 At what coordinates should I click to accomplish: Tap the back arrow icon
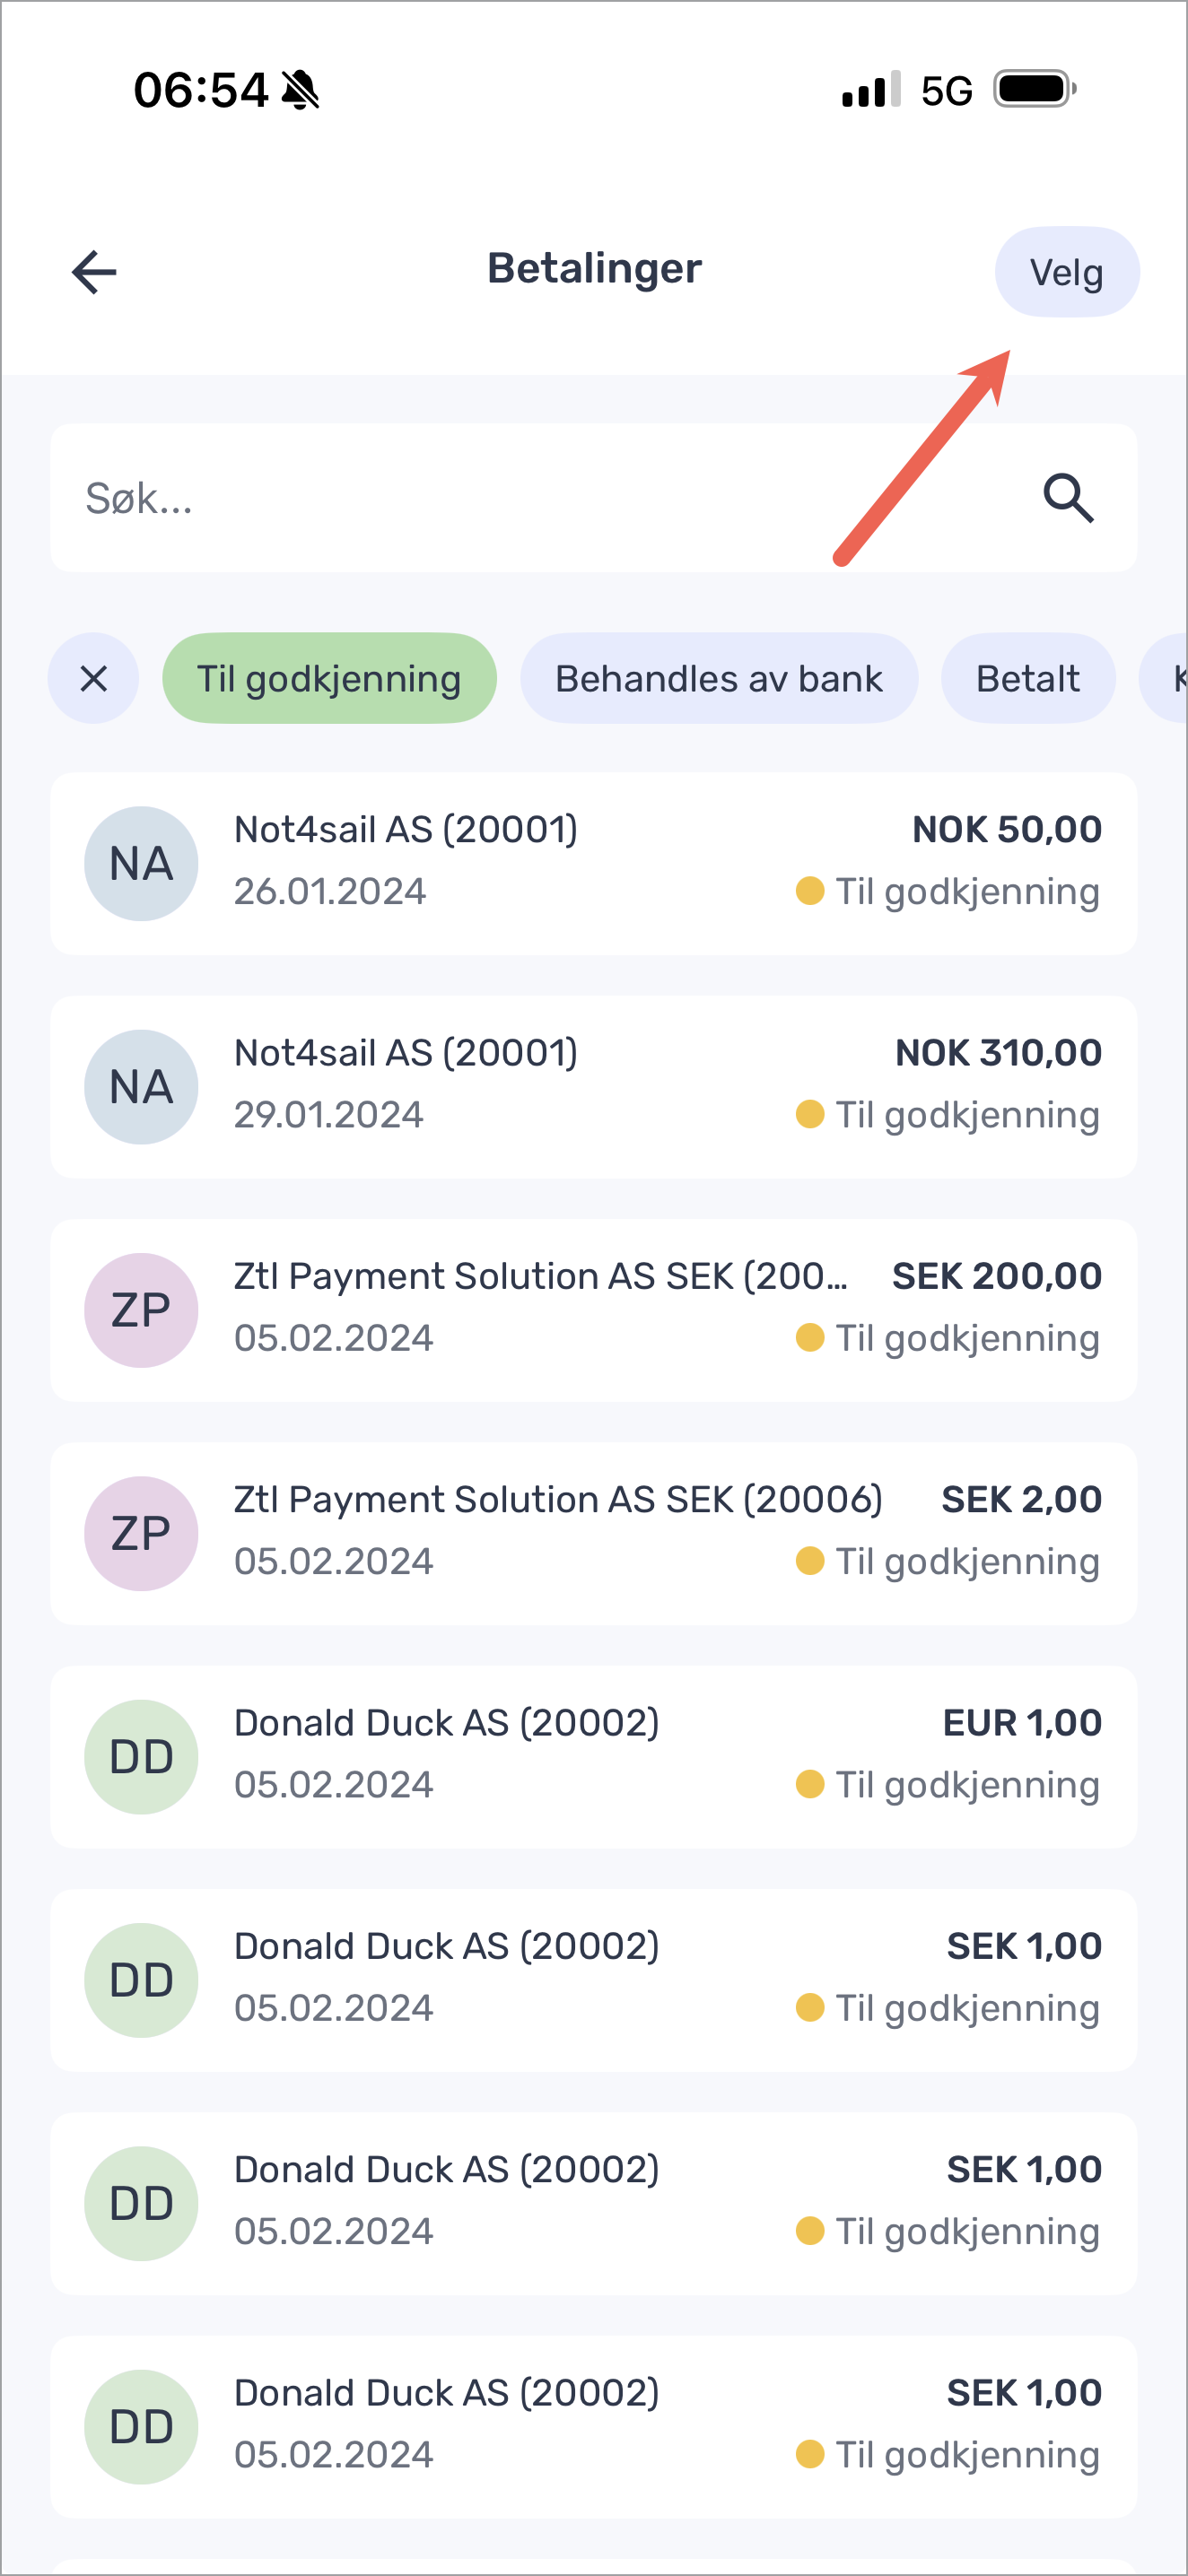tap(95, 272)
